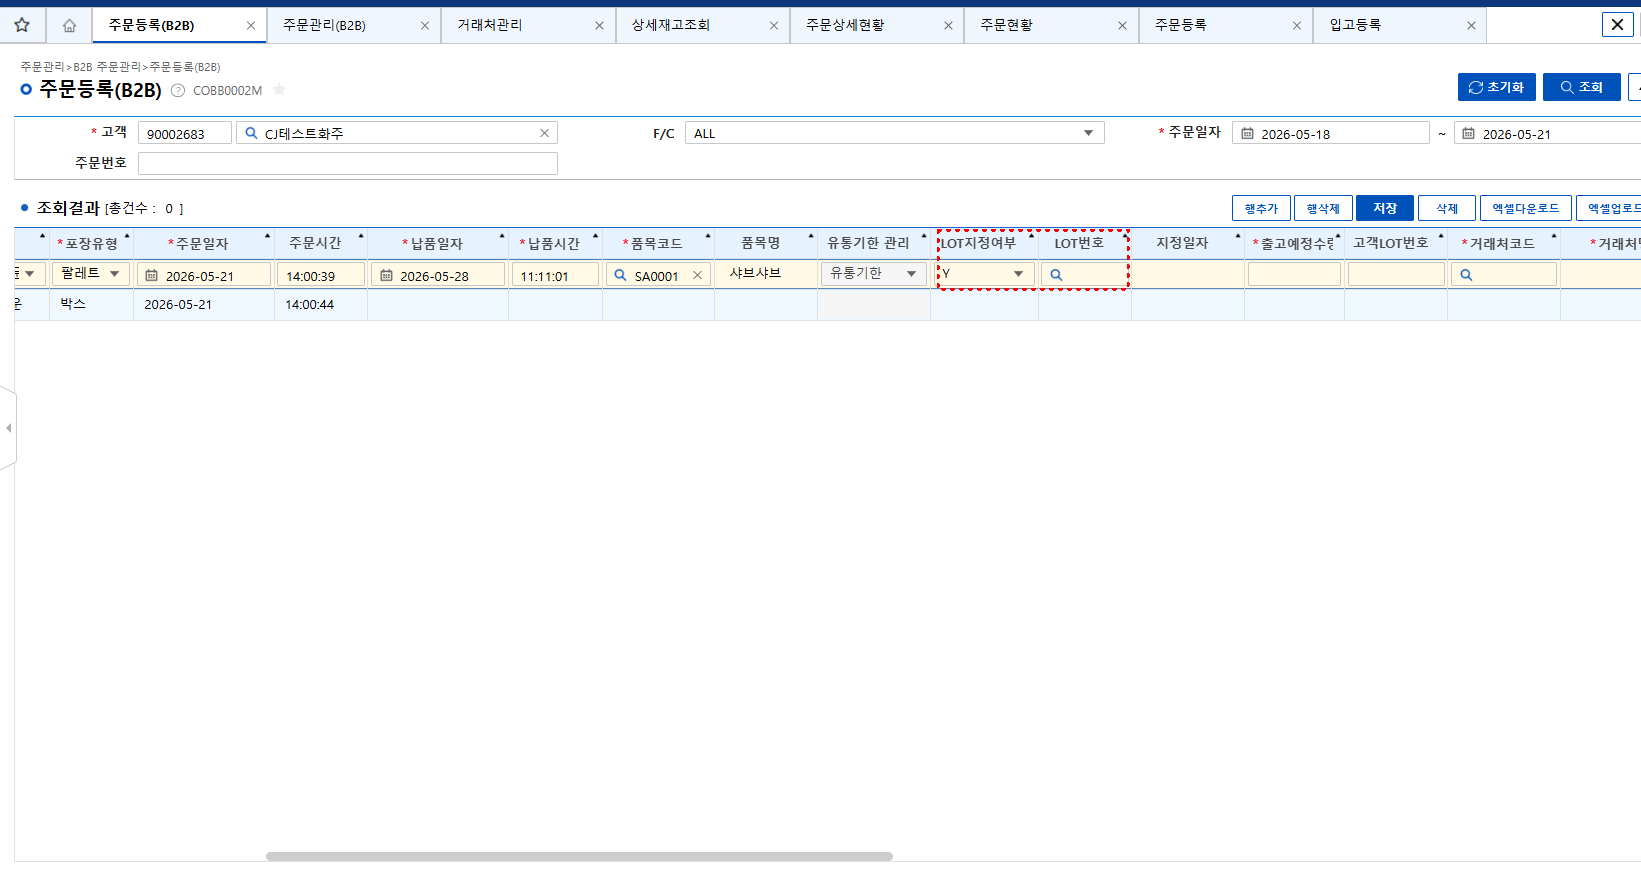Image resolution: width=1641 pixels, height=873 pixels.
Task: Sort by 거래처코드 column header
Action: [1504, 243]
